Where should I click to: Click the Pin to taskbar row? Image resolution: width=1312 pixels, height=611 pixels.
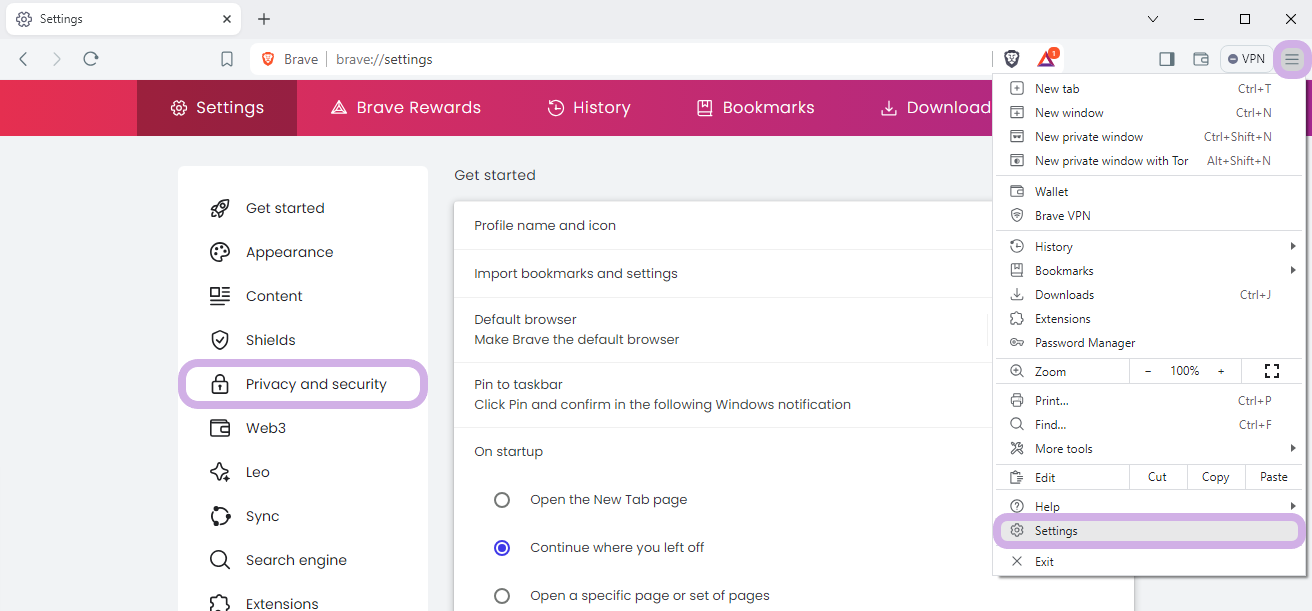(x=723, y=395)
